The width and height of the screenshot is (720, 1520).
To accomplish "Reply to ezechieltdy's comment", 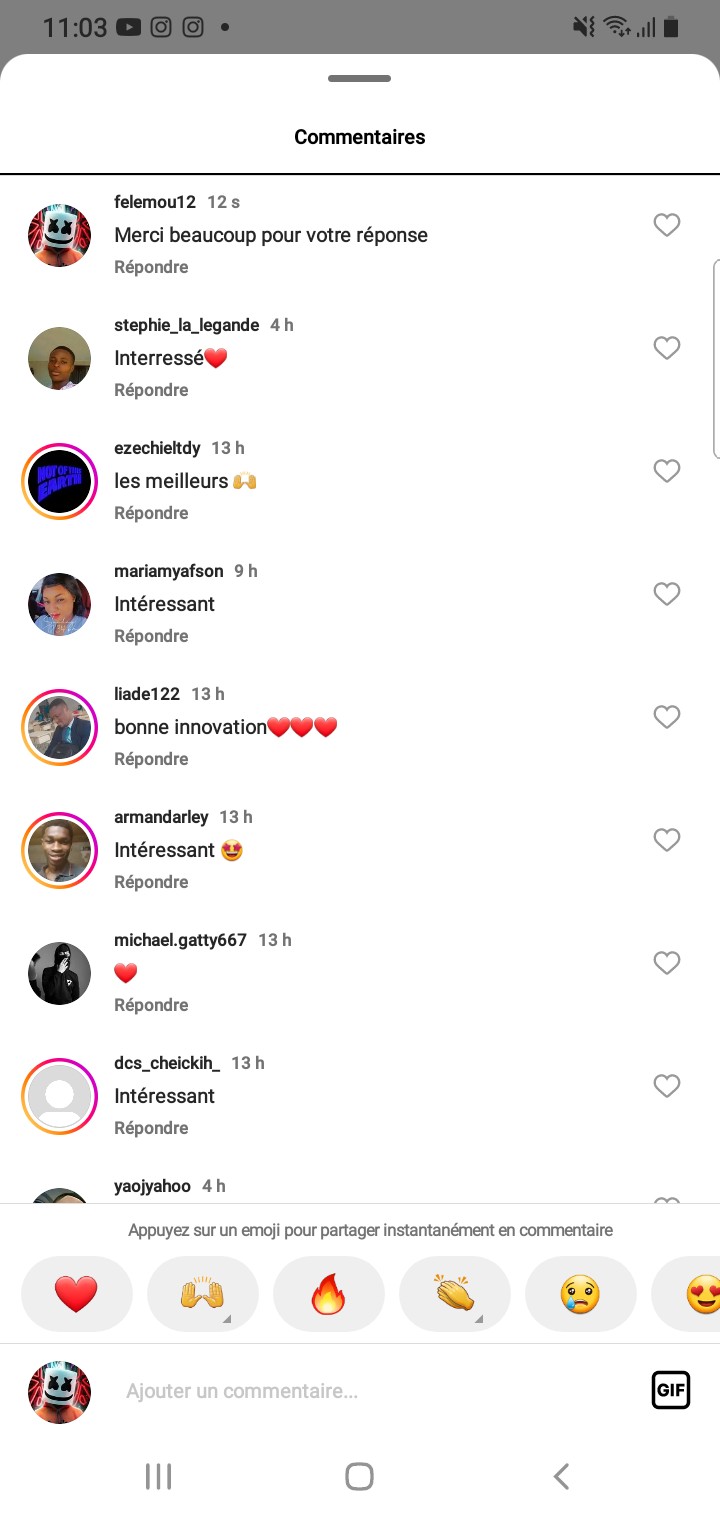I will pos(151,513).
